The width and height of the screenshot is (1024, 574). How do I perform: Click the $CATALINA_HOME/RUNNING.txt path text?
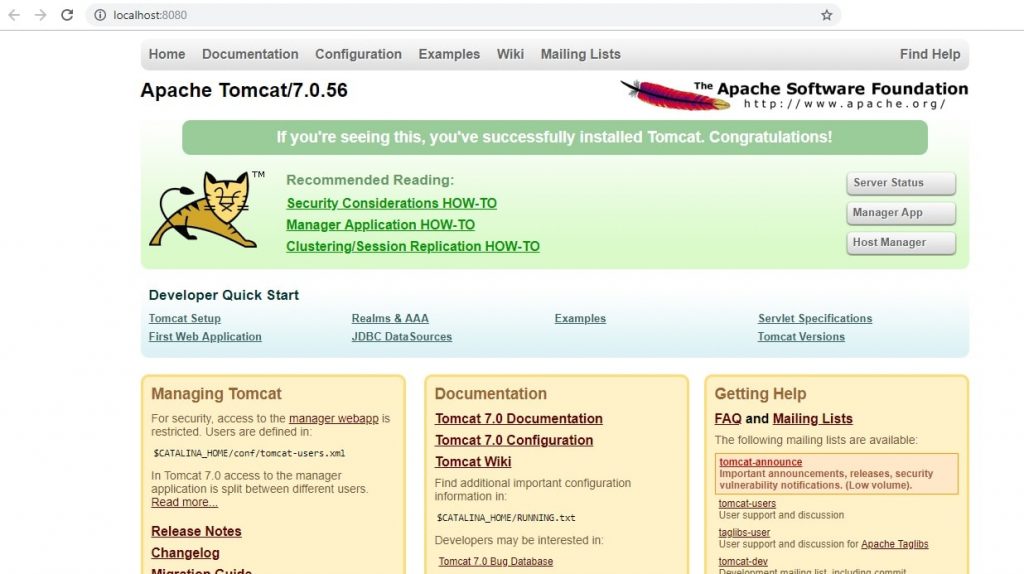point(506,518)
